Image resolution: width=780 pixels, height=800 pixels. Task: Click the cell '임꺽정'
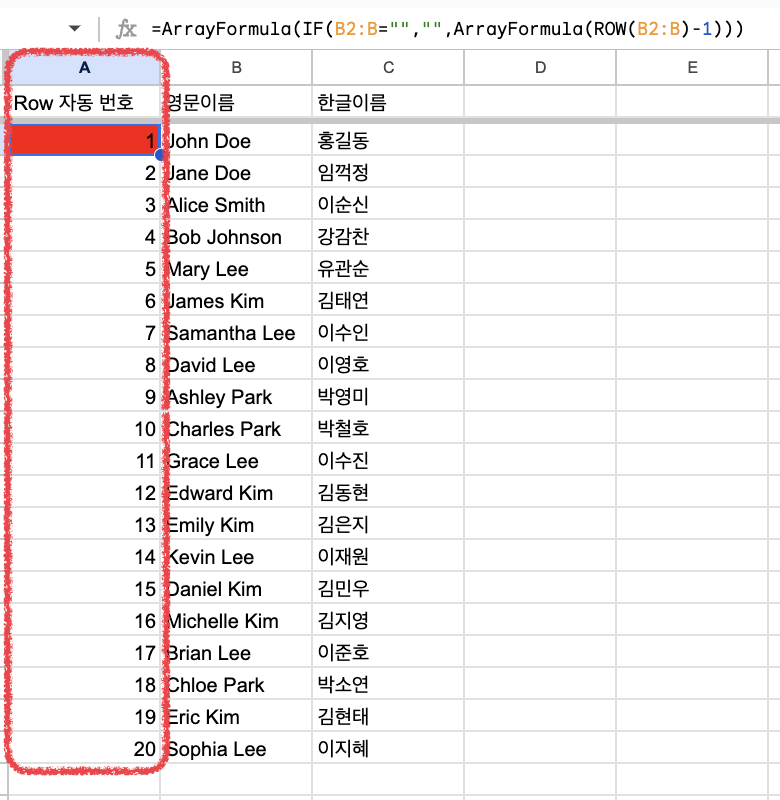[x=388, y=173]
